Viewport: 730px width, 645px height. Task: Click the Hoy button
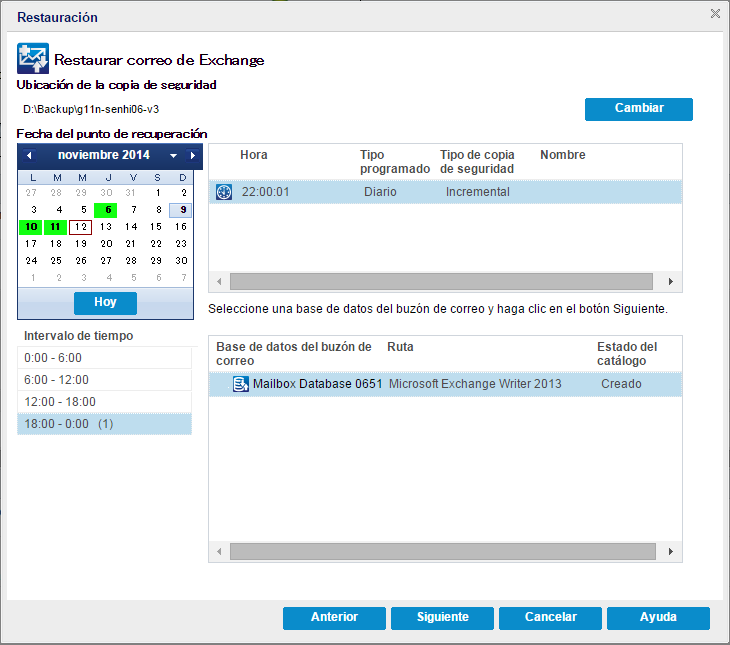pyautogui.click(x=105, y=303)
